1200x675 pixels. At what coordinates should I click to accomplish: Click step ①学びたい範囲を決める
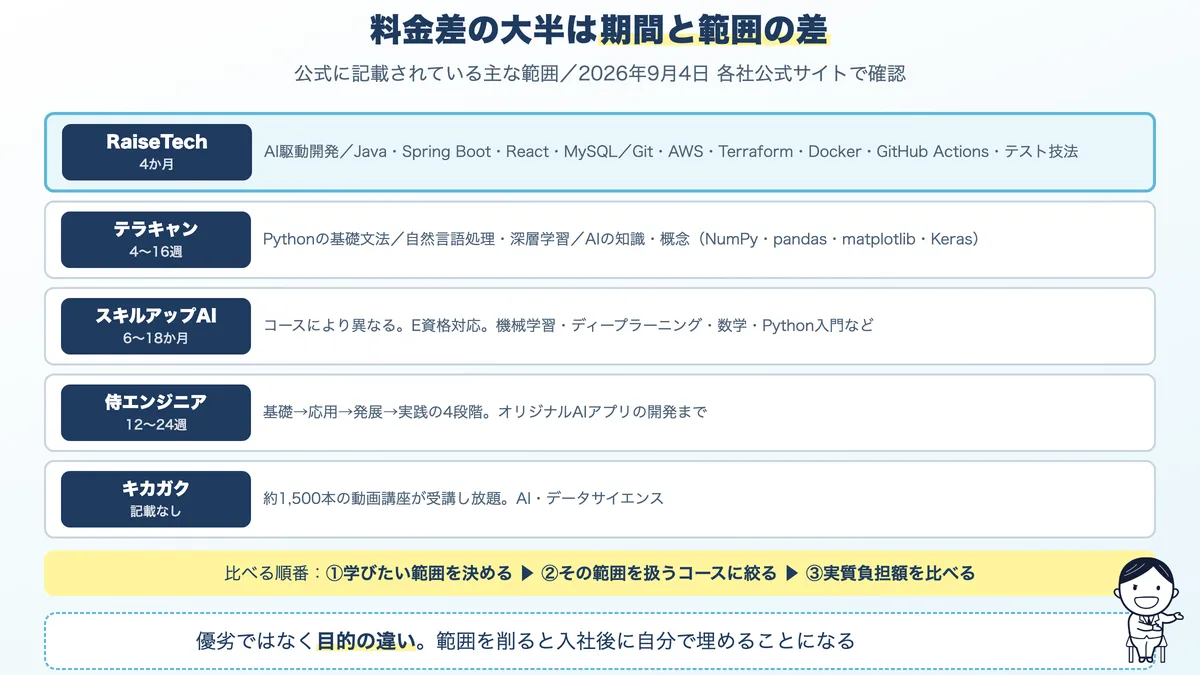(x=419, y=573)
